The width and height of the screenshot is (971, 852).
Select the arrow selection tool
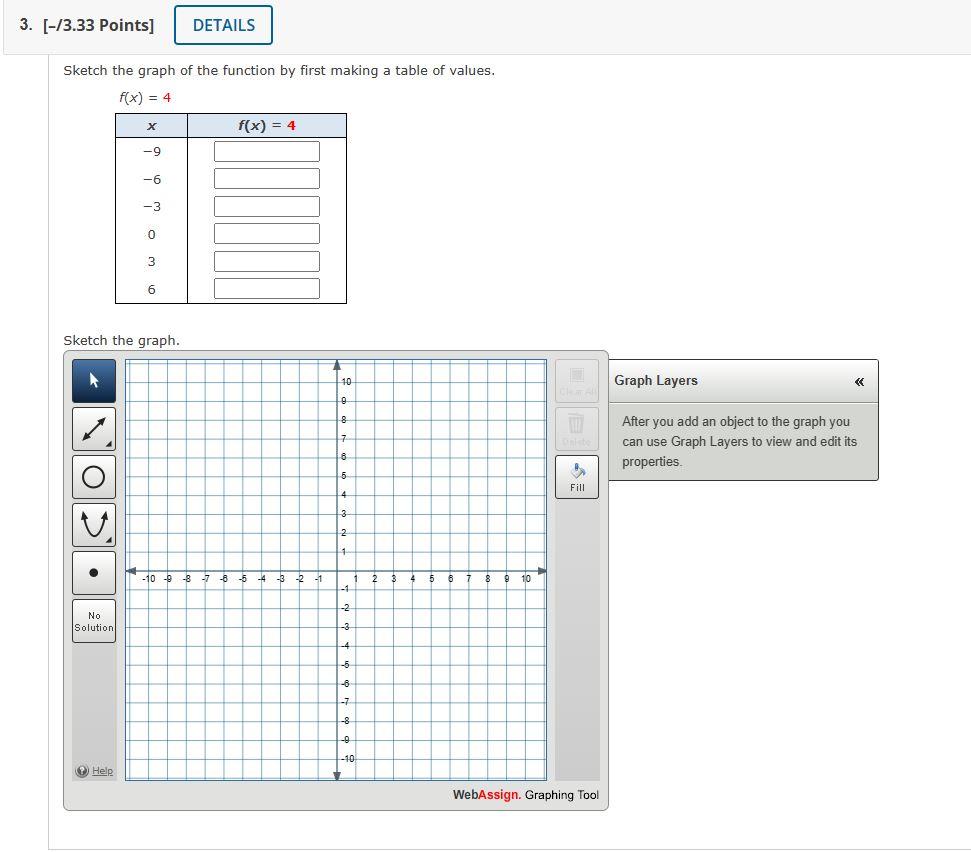(93, 381)
